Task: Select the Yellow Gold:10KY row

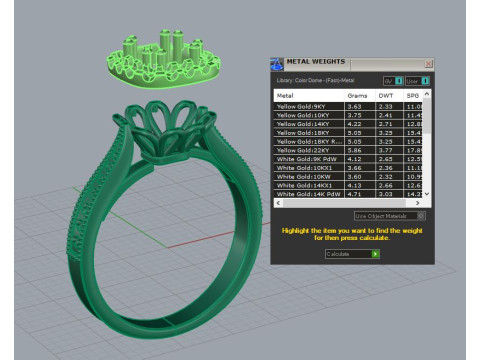Action: [x=348, y=115]
